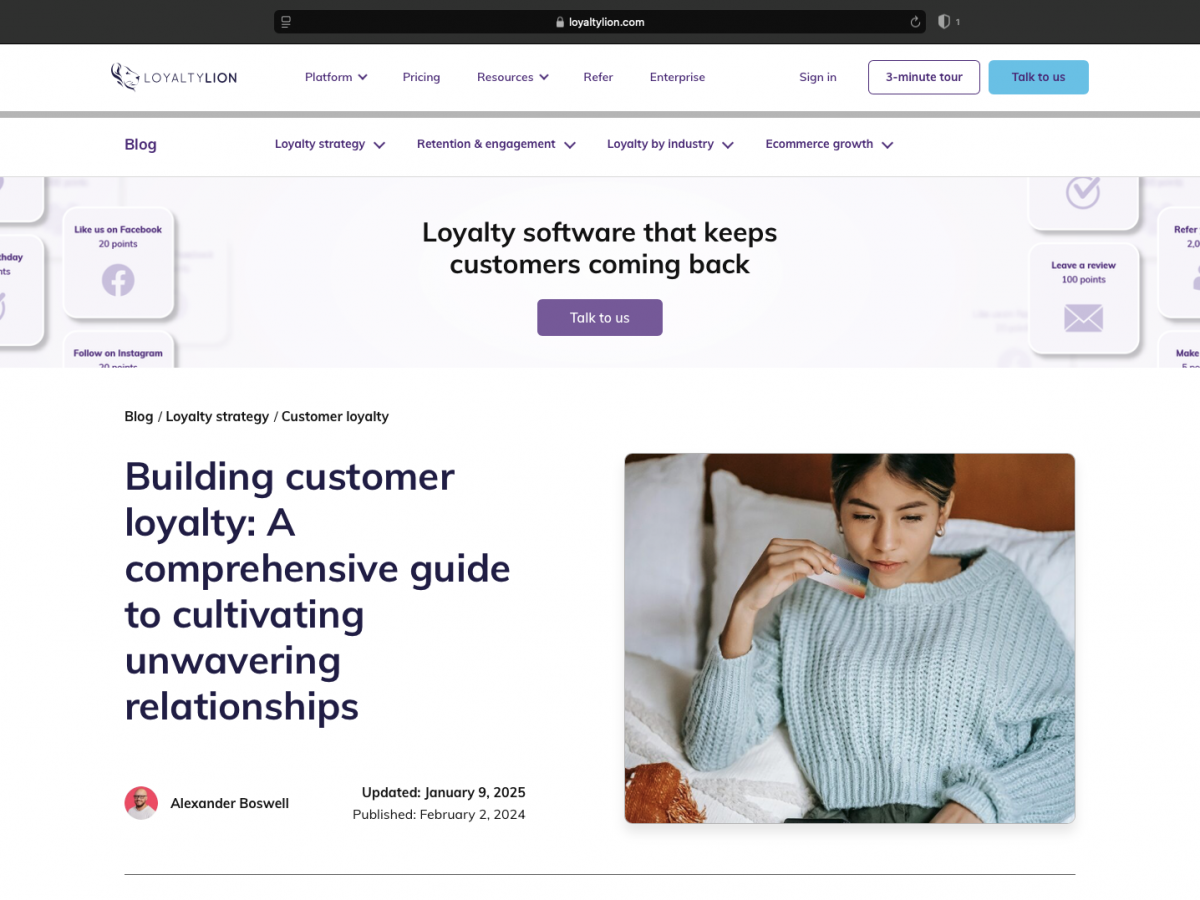Click the tab overview icon in address bar
The image size is (1200, 900).
(x=286, y=22)
